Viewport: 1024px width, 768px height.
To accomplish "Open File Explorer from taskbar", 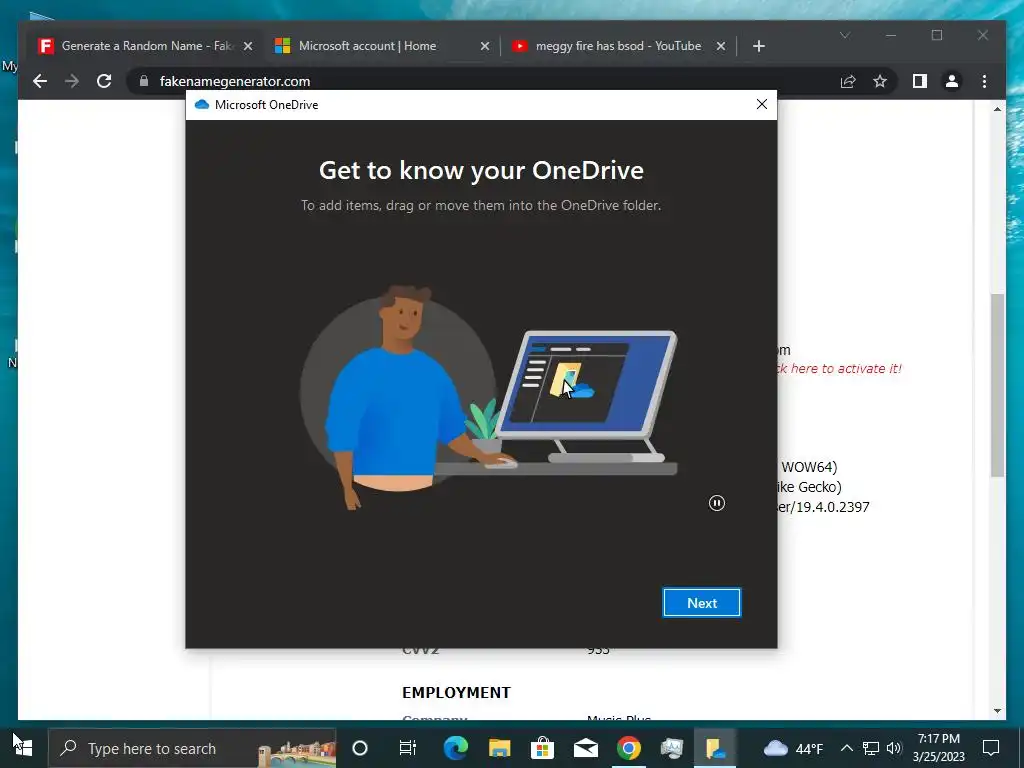I will point(499,748).
